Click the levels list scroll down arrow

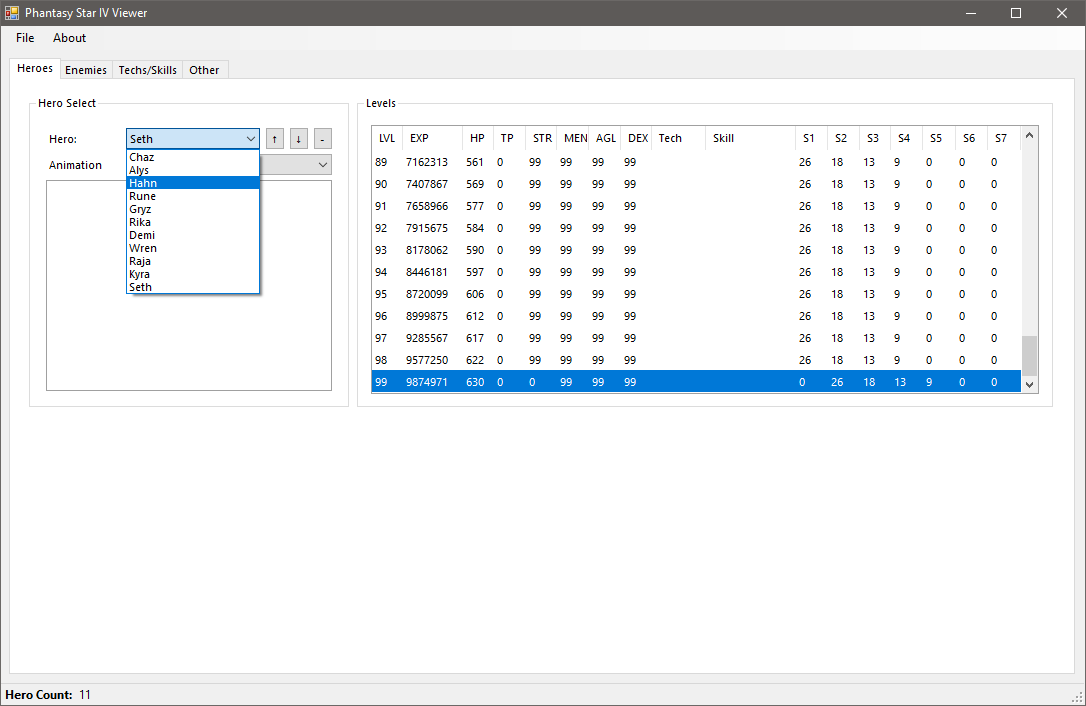click(1029, 385)
